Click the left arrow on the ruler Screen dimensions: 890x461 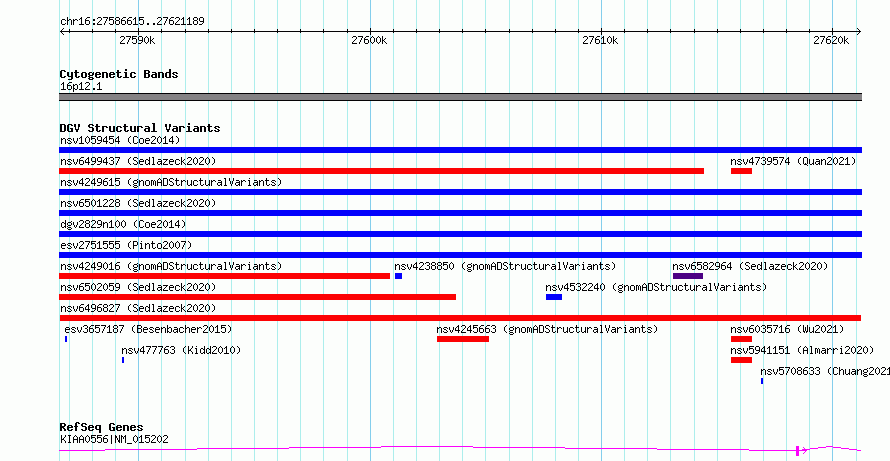click(x=62, y=32)
